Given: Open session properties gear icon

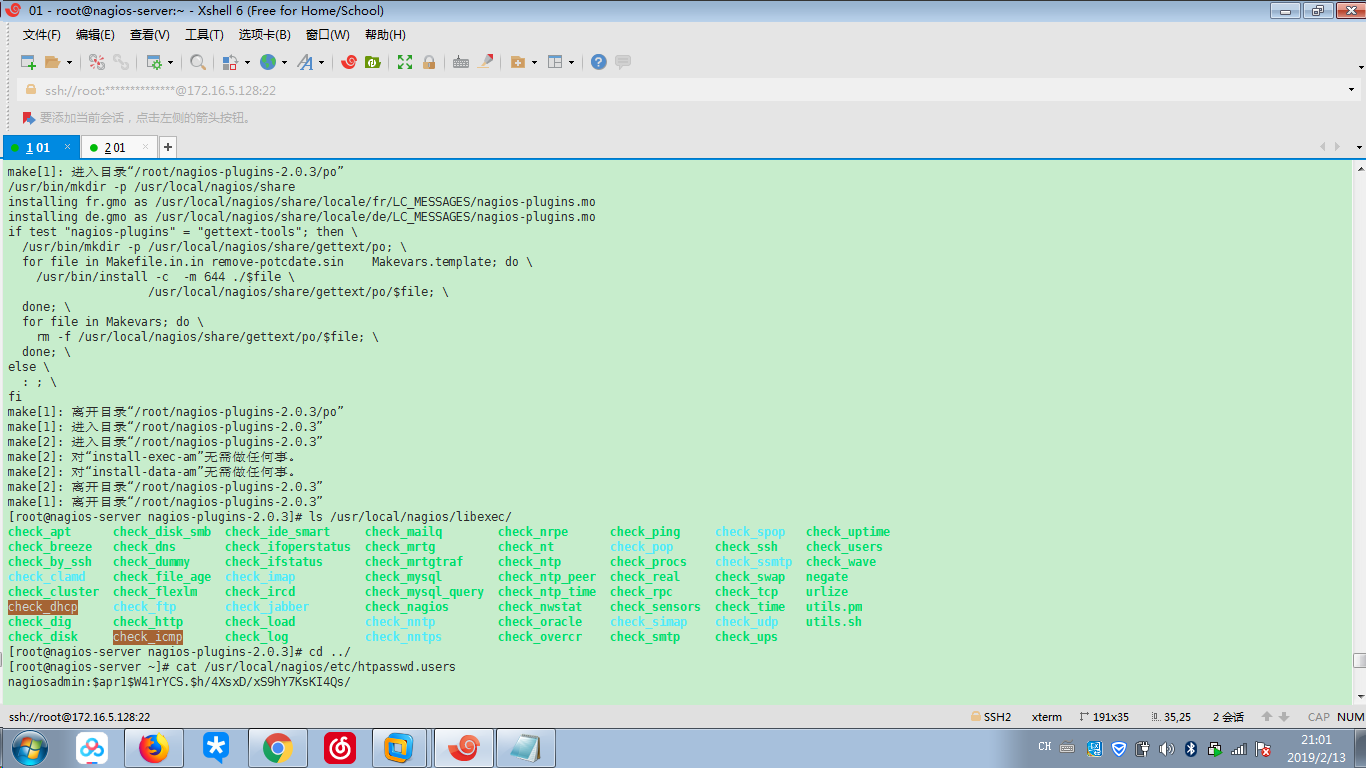Looking at the screenshot, I should point(154,62).
